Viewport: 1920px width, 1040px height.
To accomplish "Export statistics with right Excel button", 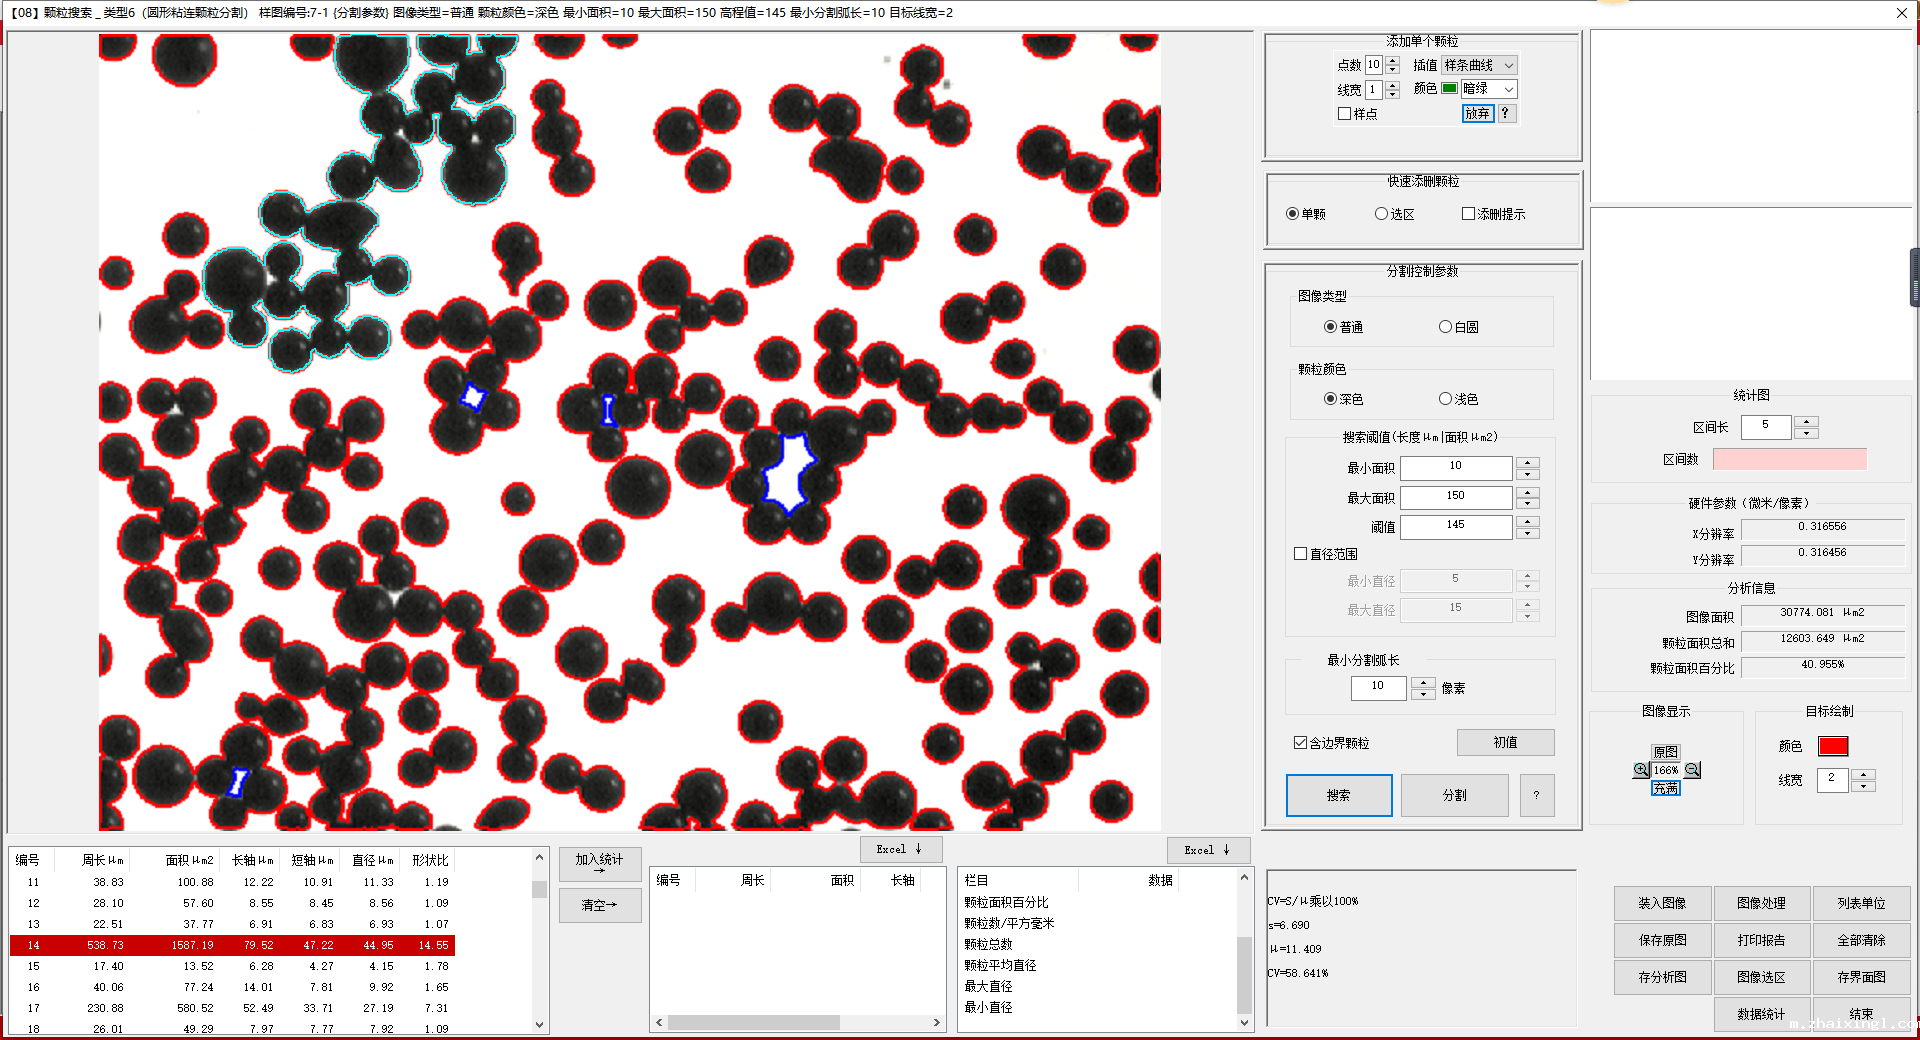I will [x=1207, y=850].
